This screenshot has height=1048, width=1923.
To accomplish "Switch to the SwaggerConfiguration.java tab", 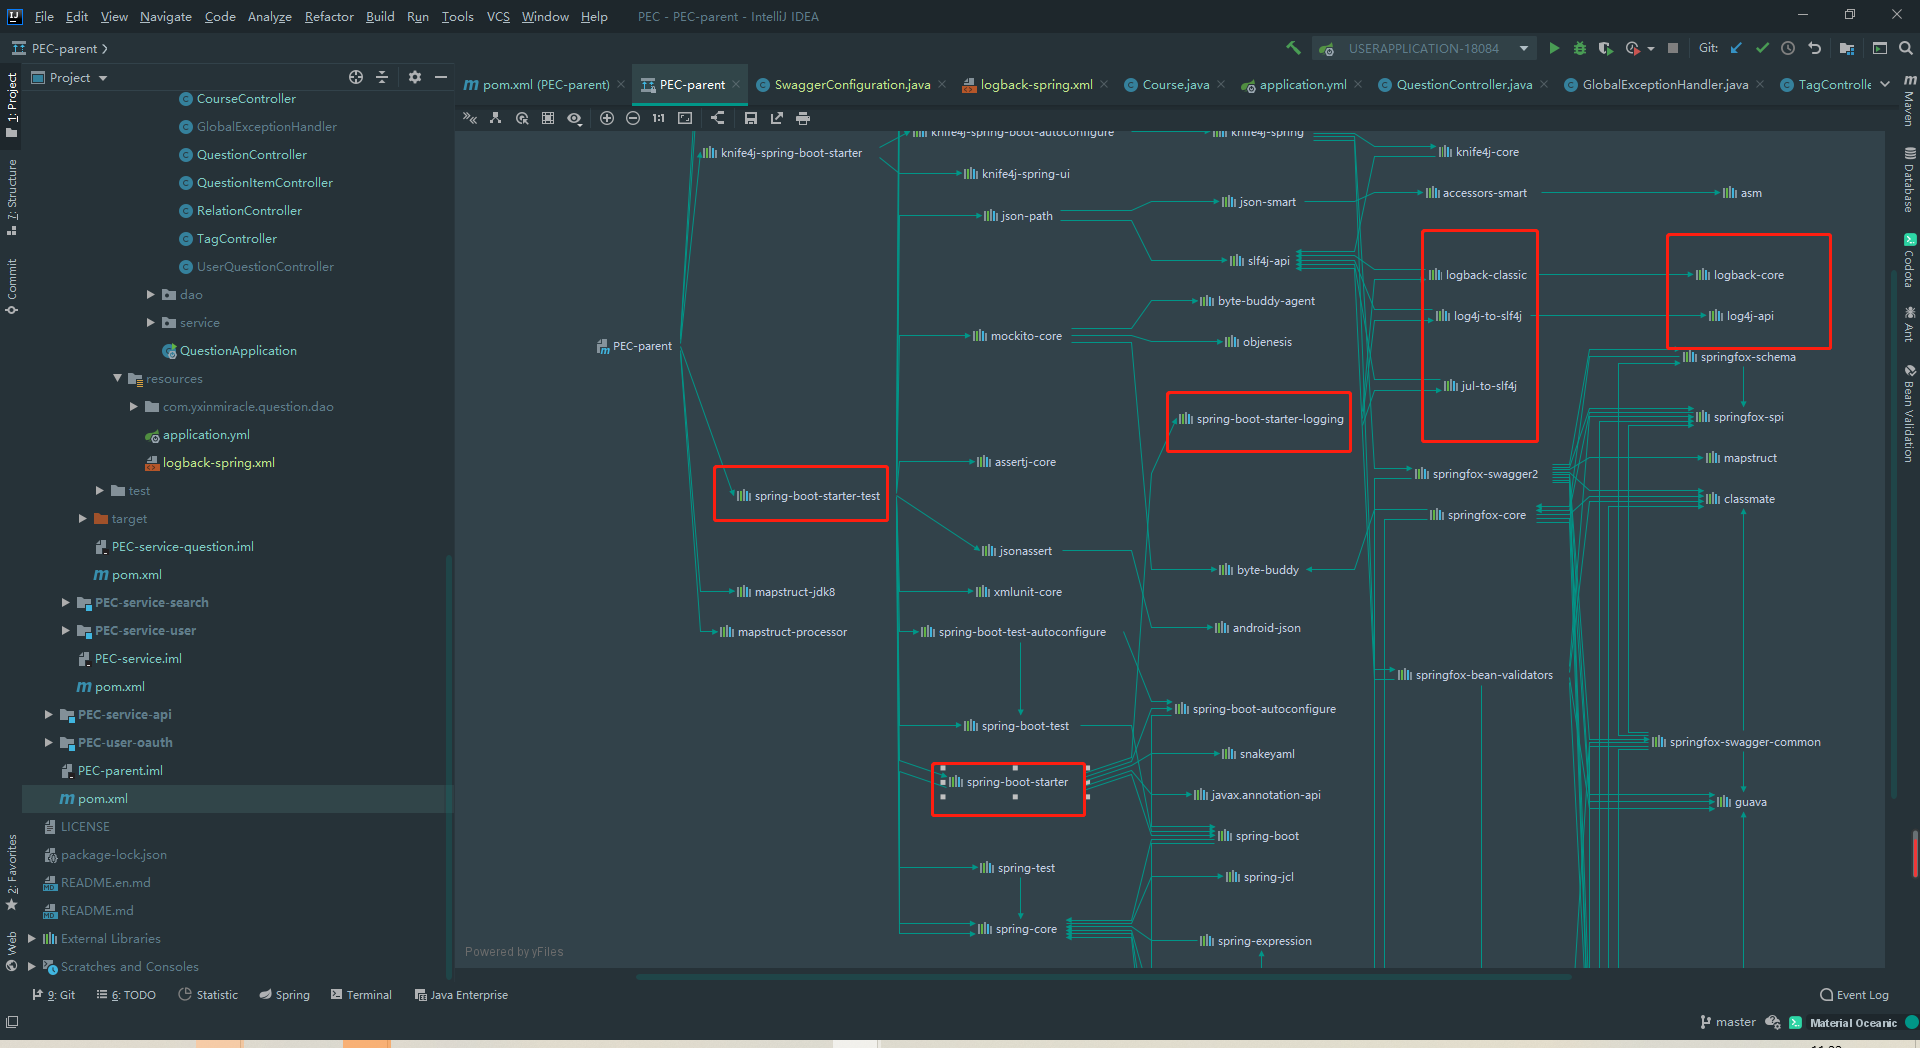I will [852, 85].
